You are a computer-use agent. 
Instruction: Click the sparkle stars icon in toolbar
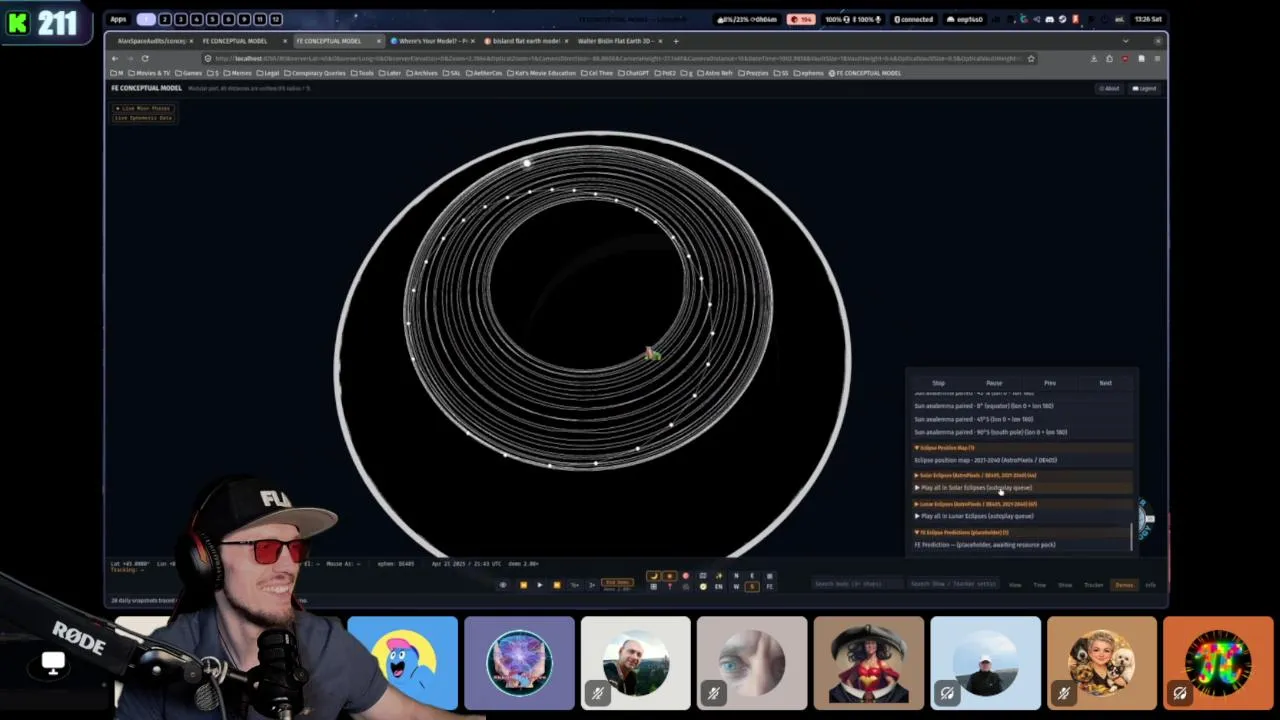719,576
